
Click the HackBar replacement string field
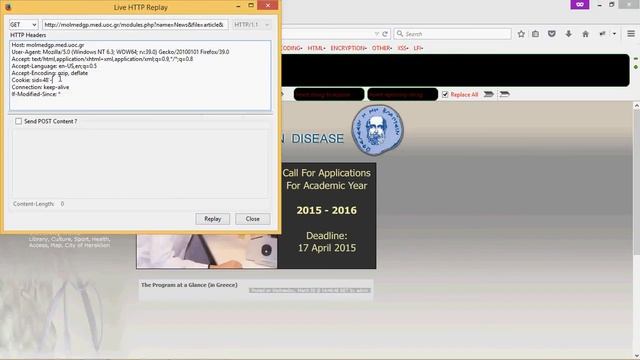402,94
